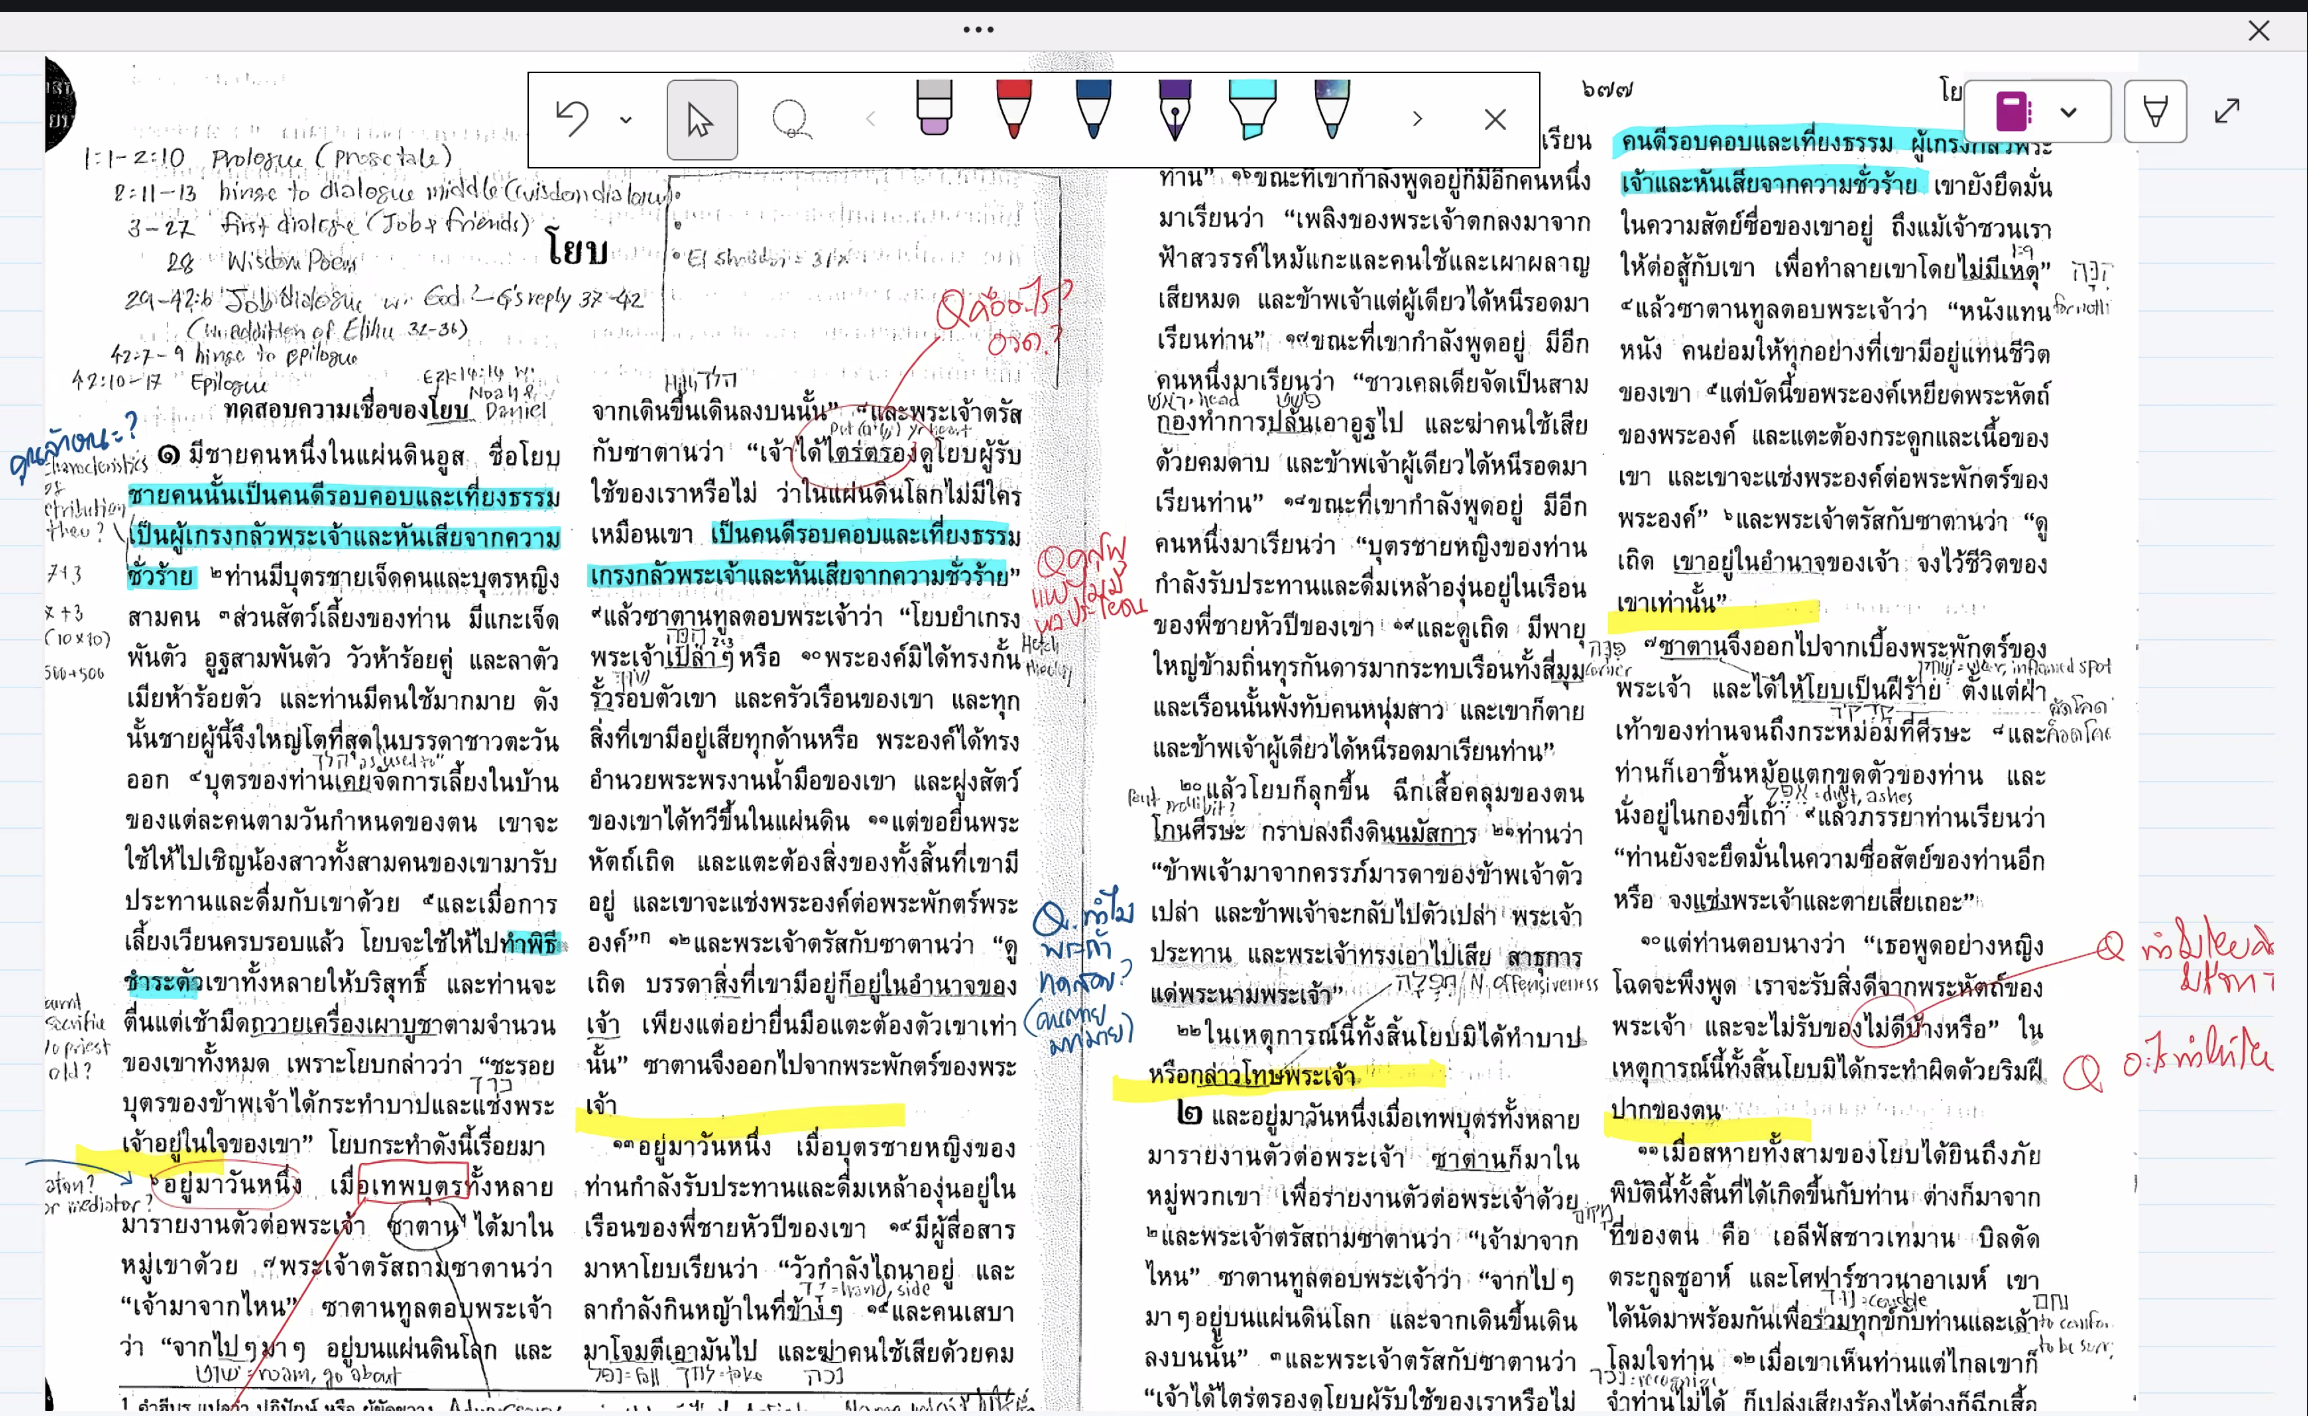Click the handwritten "Wisdom Poem" note

[290, 262]
